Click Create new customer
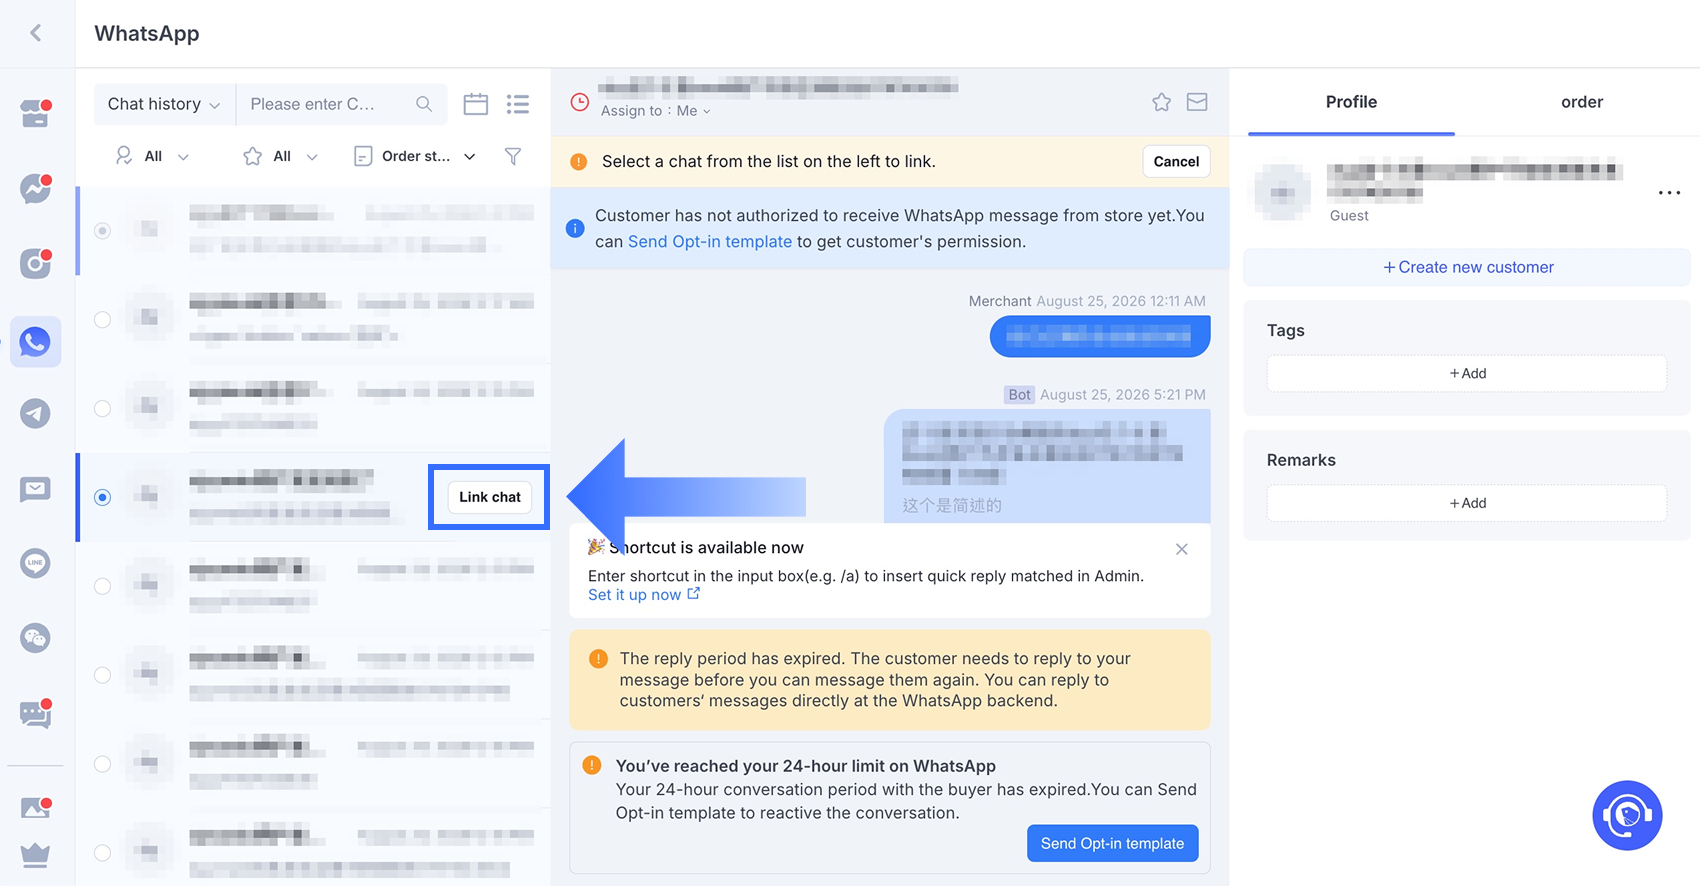Image resolution: width=1700 pixels, height=886 pixels. pos(1467,267)
